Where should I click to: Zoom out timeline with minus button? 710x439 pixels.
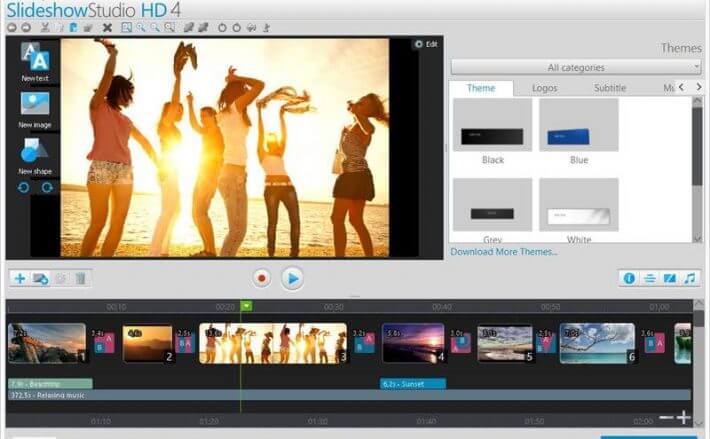[667, 417]
